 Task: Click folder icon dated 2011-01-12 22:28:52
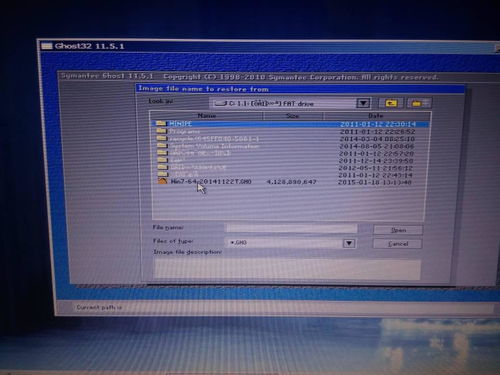point(161,131)
